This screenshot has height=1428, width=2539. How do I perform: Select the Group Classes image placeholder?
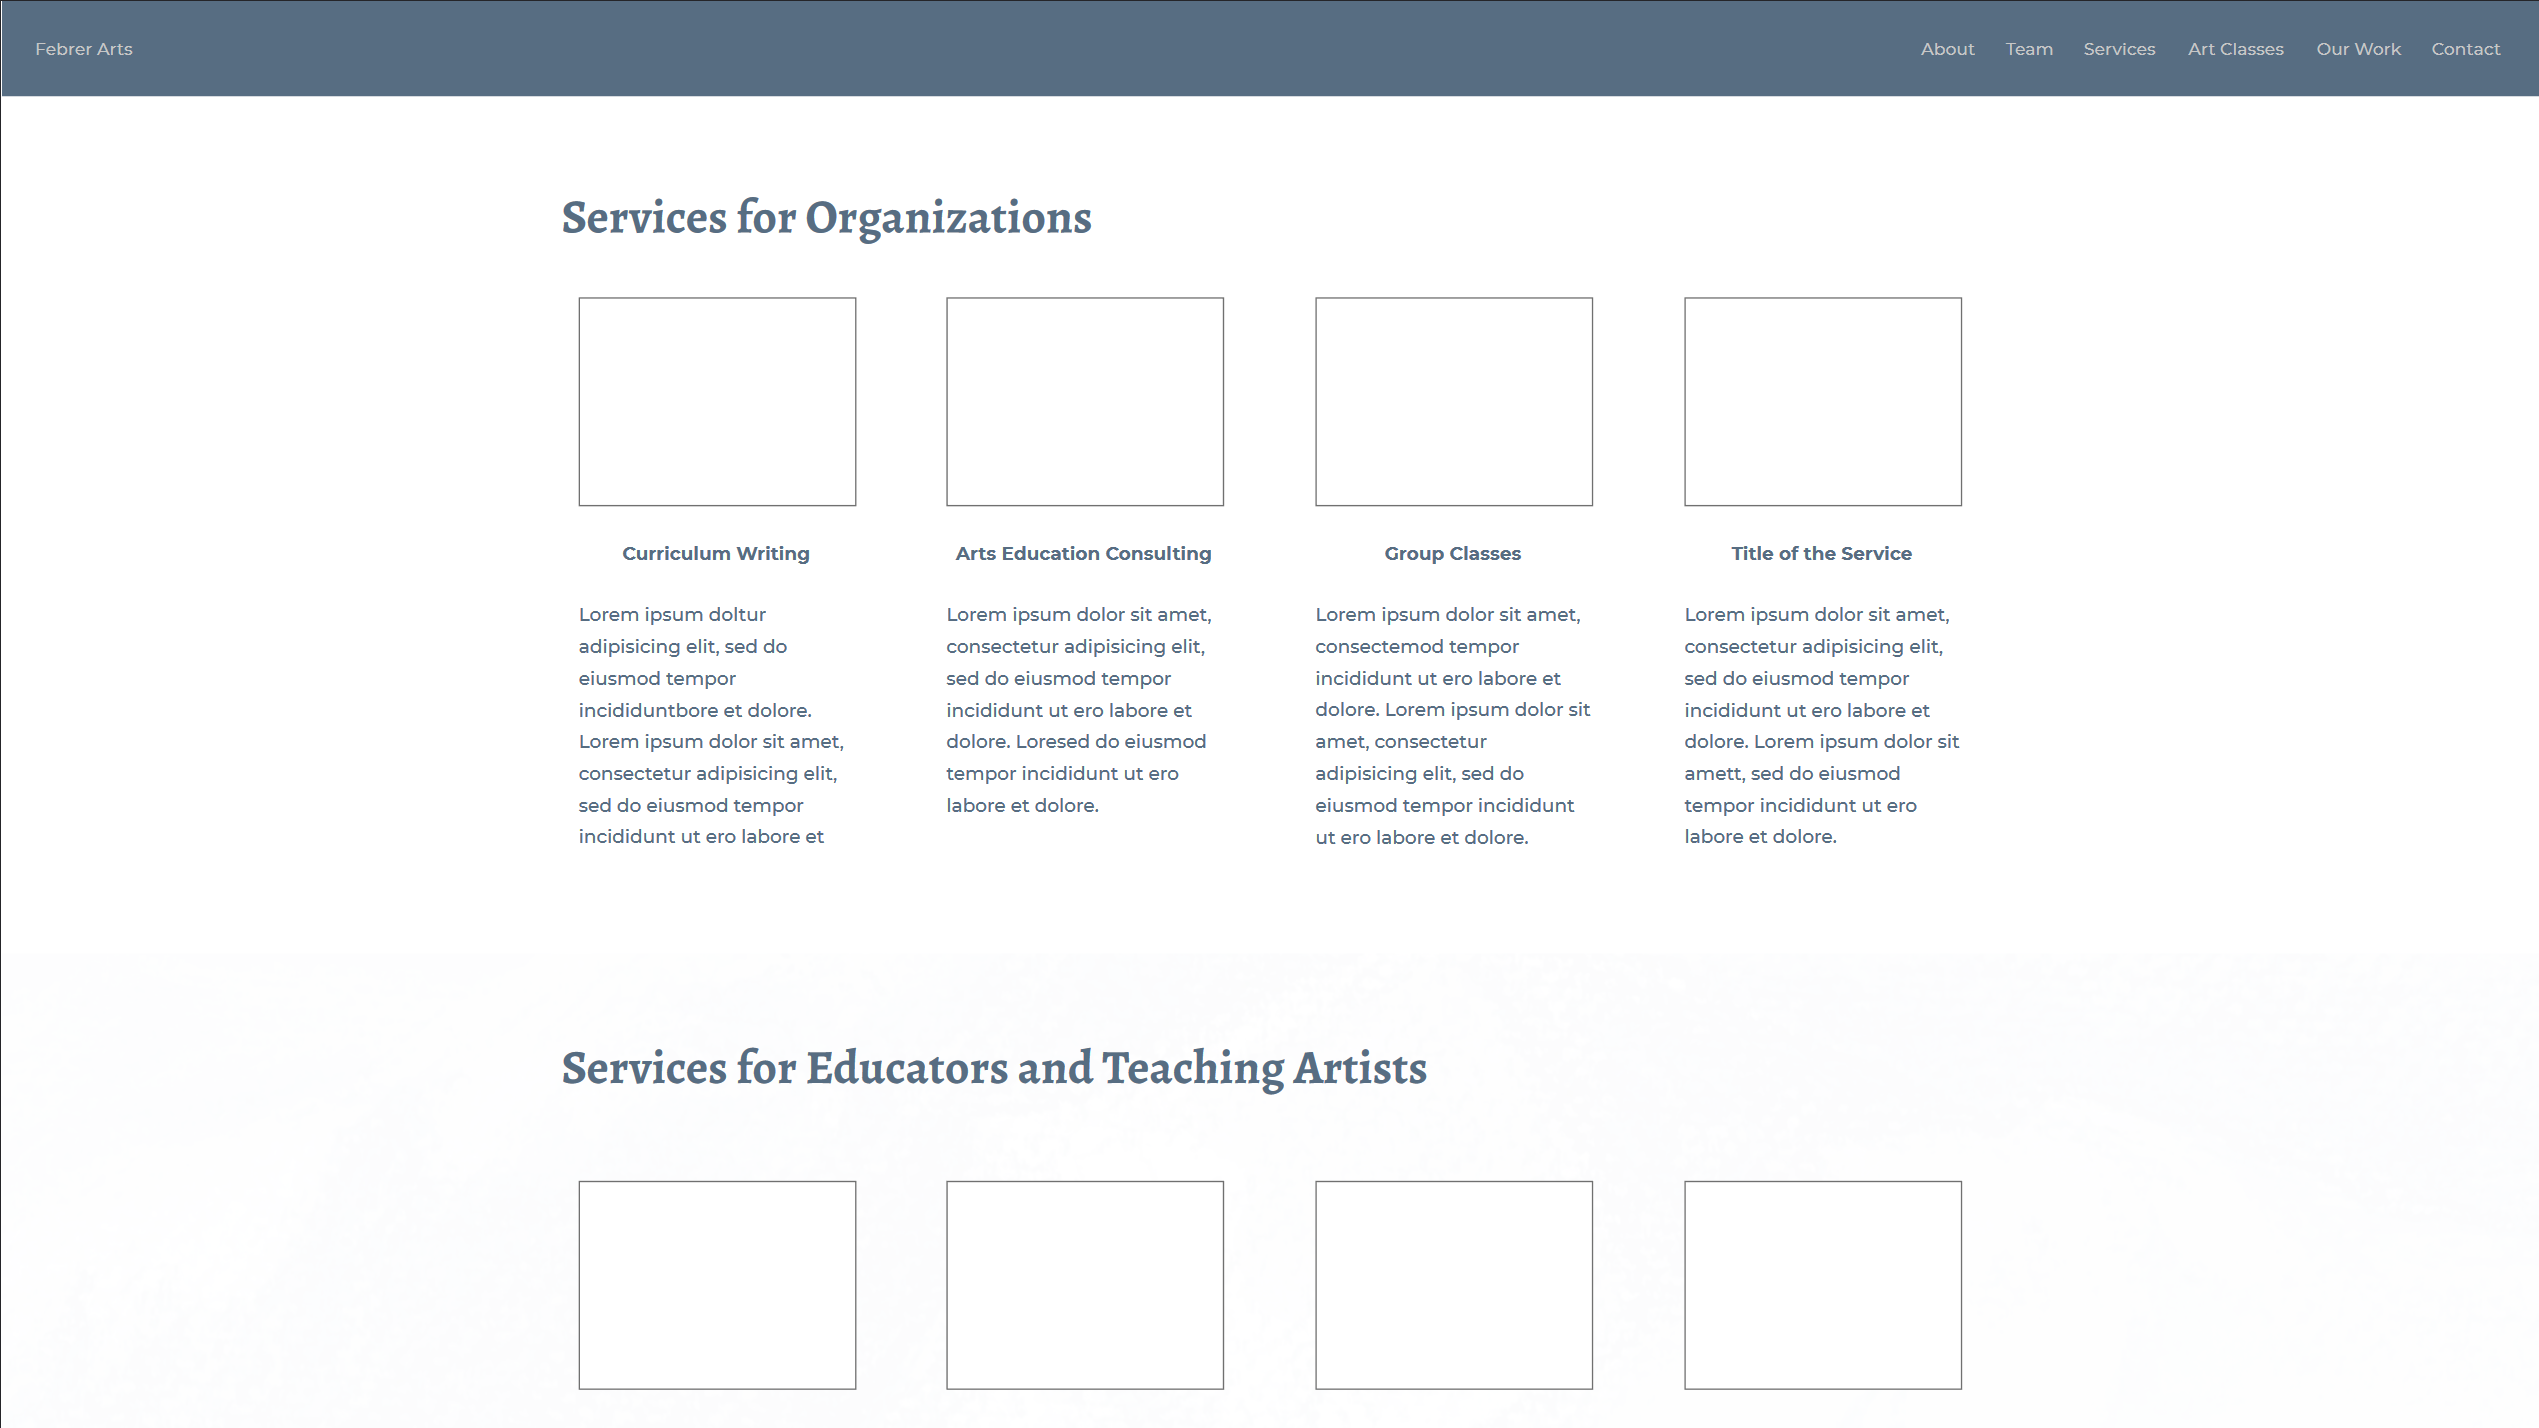pyautogui.click(x=1453, y=402)
